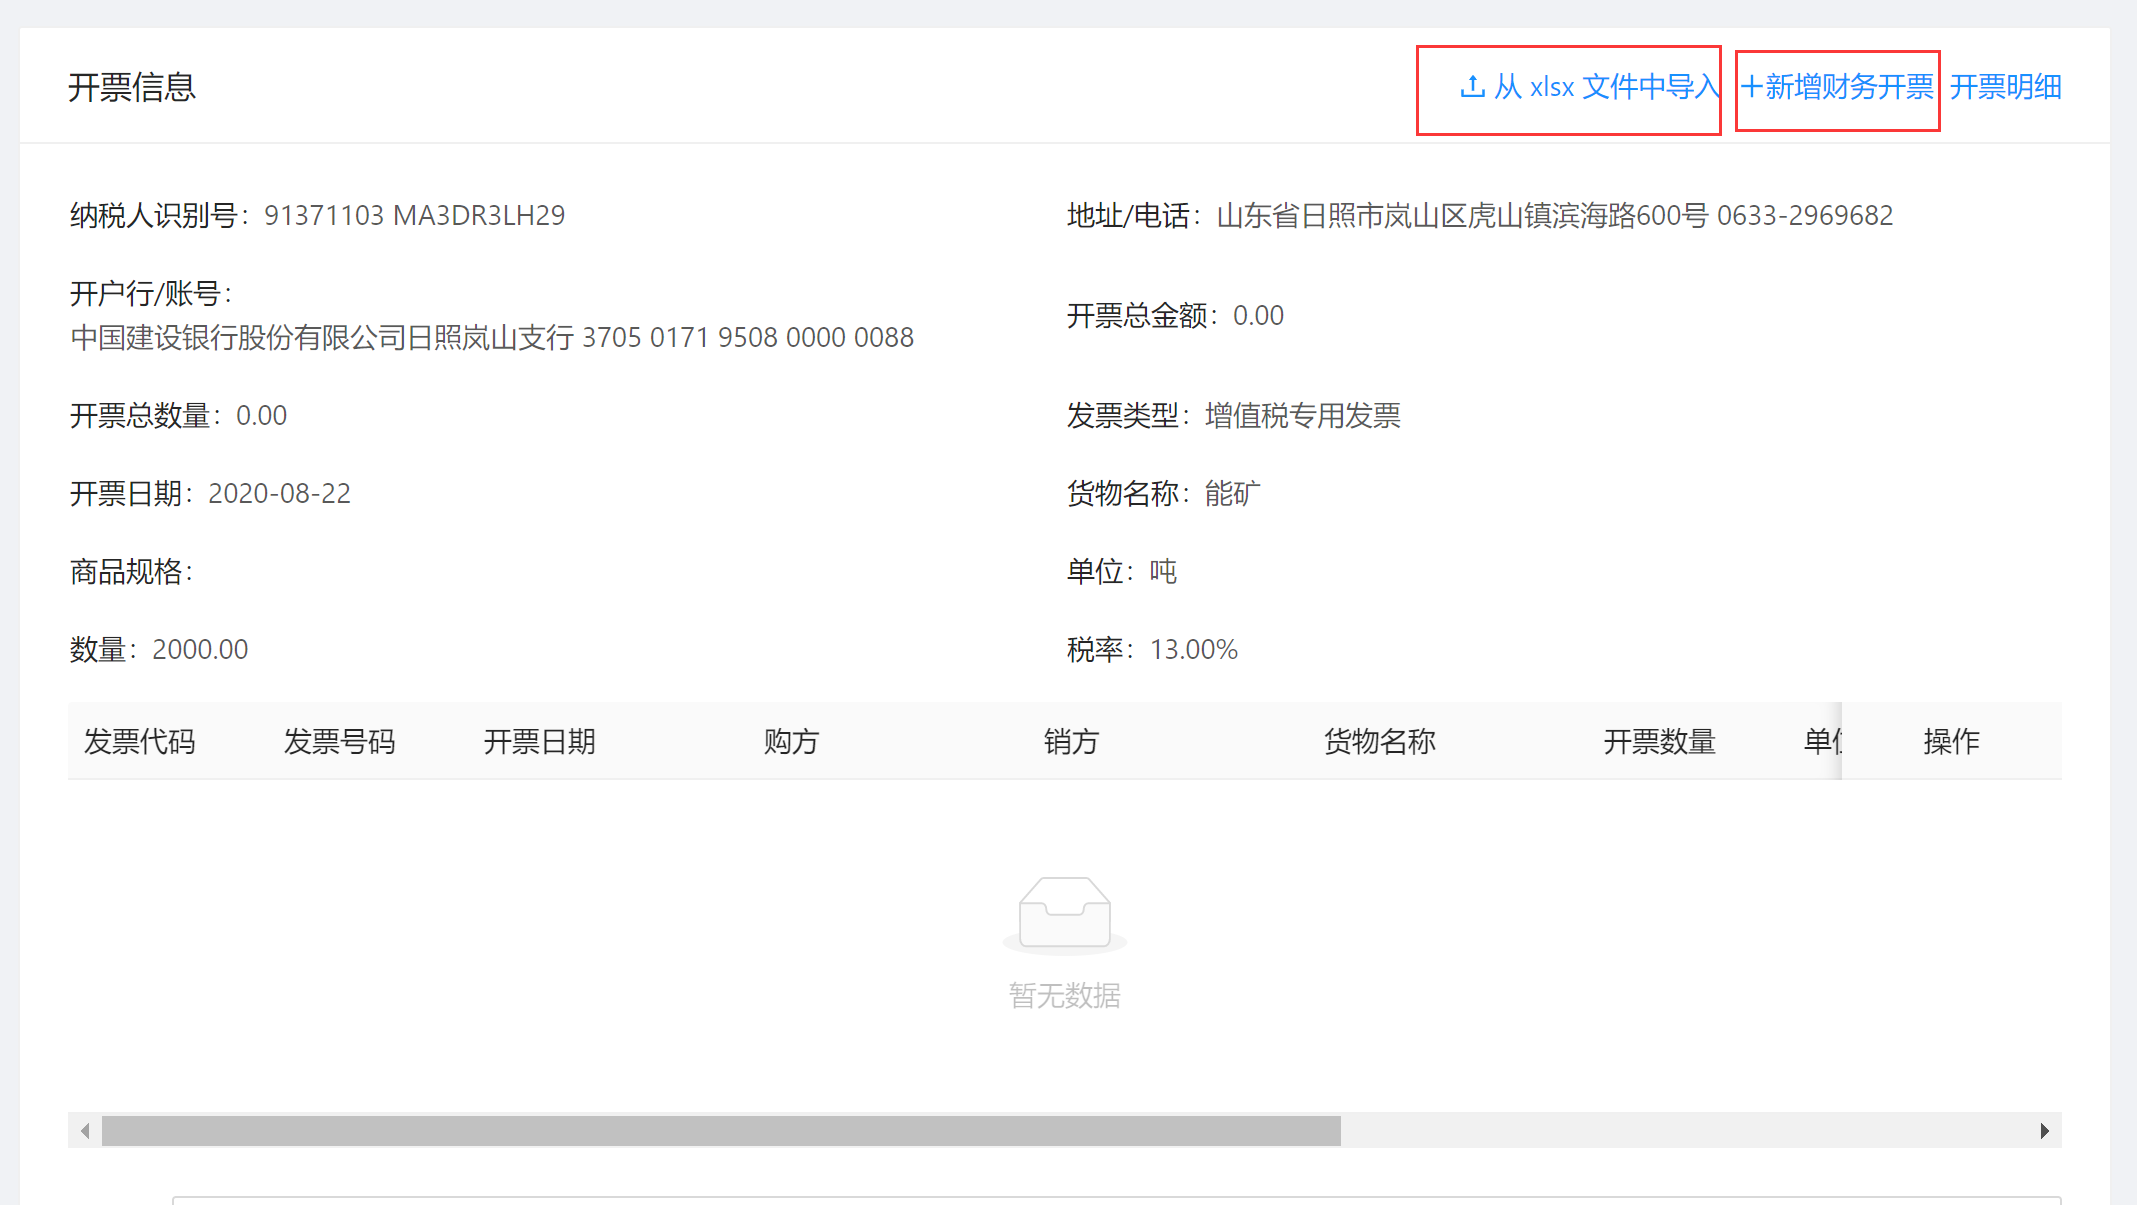This screenshot has width=2137, height=1205.
Task: Click the 购方 column header
Action: pos(791,741)
